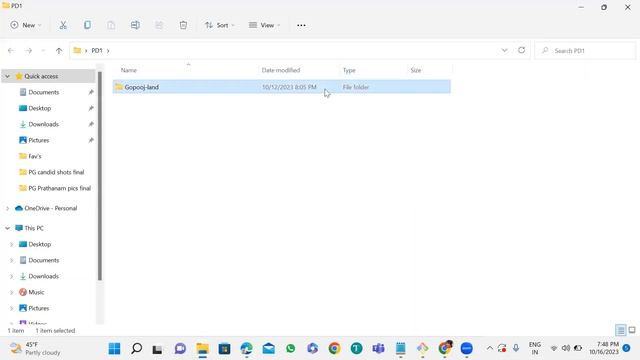This screenshot has height=360, width=640.
Task: Open the microphone tray icon
Action: (x=516, y=348)
